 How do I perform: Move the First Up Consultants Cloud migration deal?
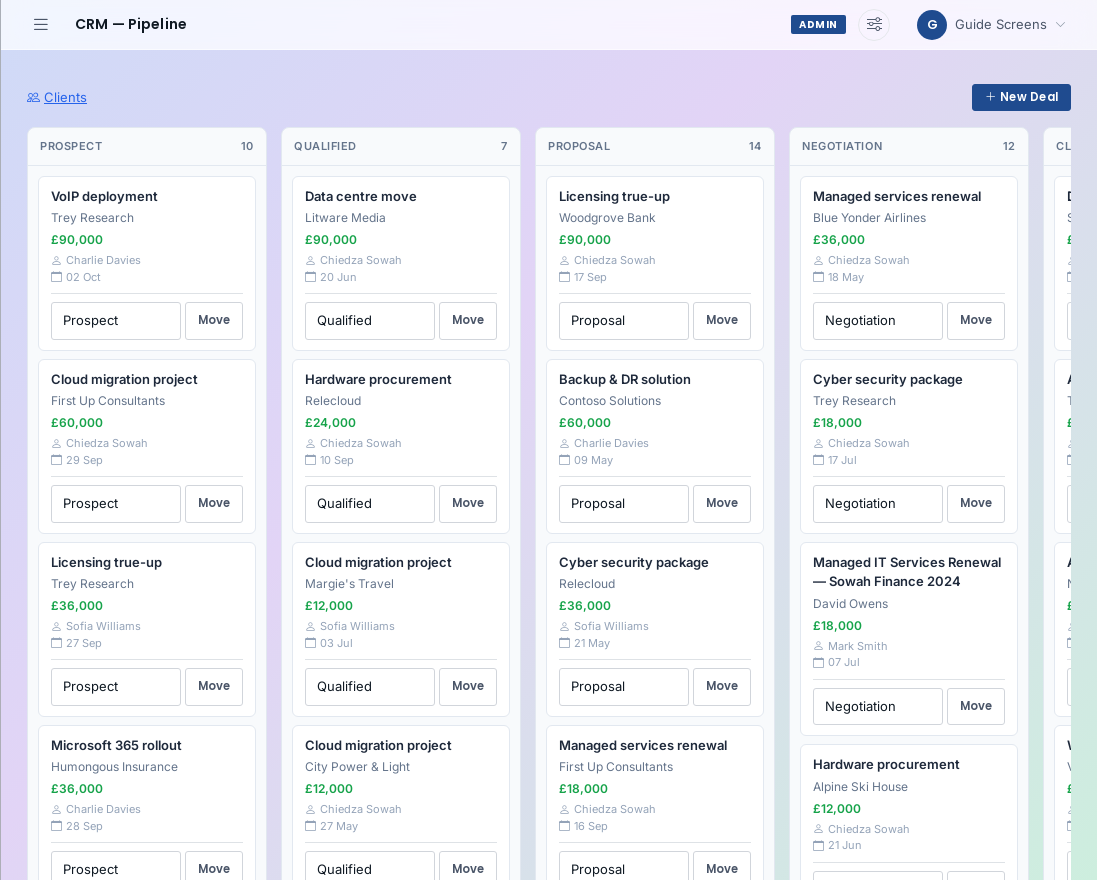pyautogui.click(x=214, y=504)
